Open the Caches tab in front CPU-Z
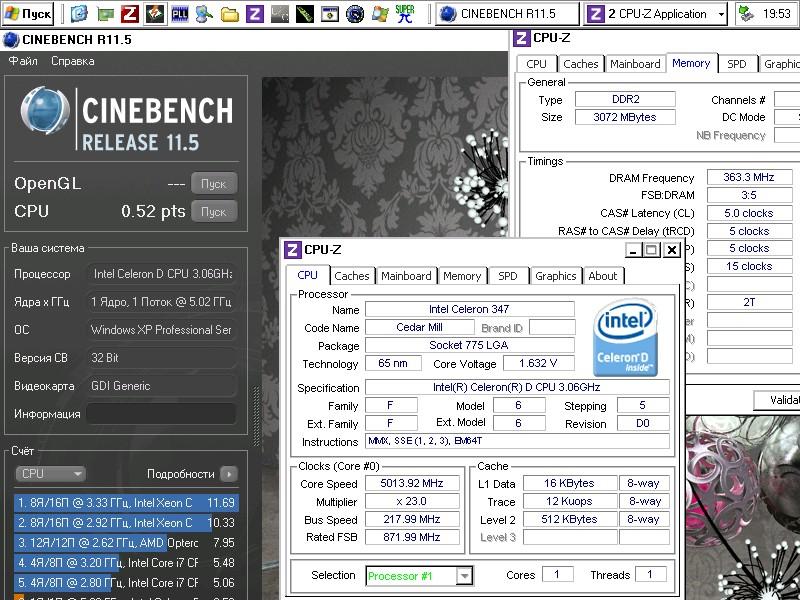The width and height of the screenshot is (800, 600). pyautogui.click(x=352, y=276)
